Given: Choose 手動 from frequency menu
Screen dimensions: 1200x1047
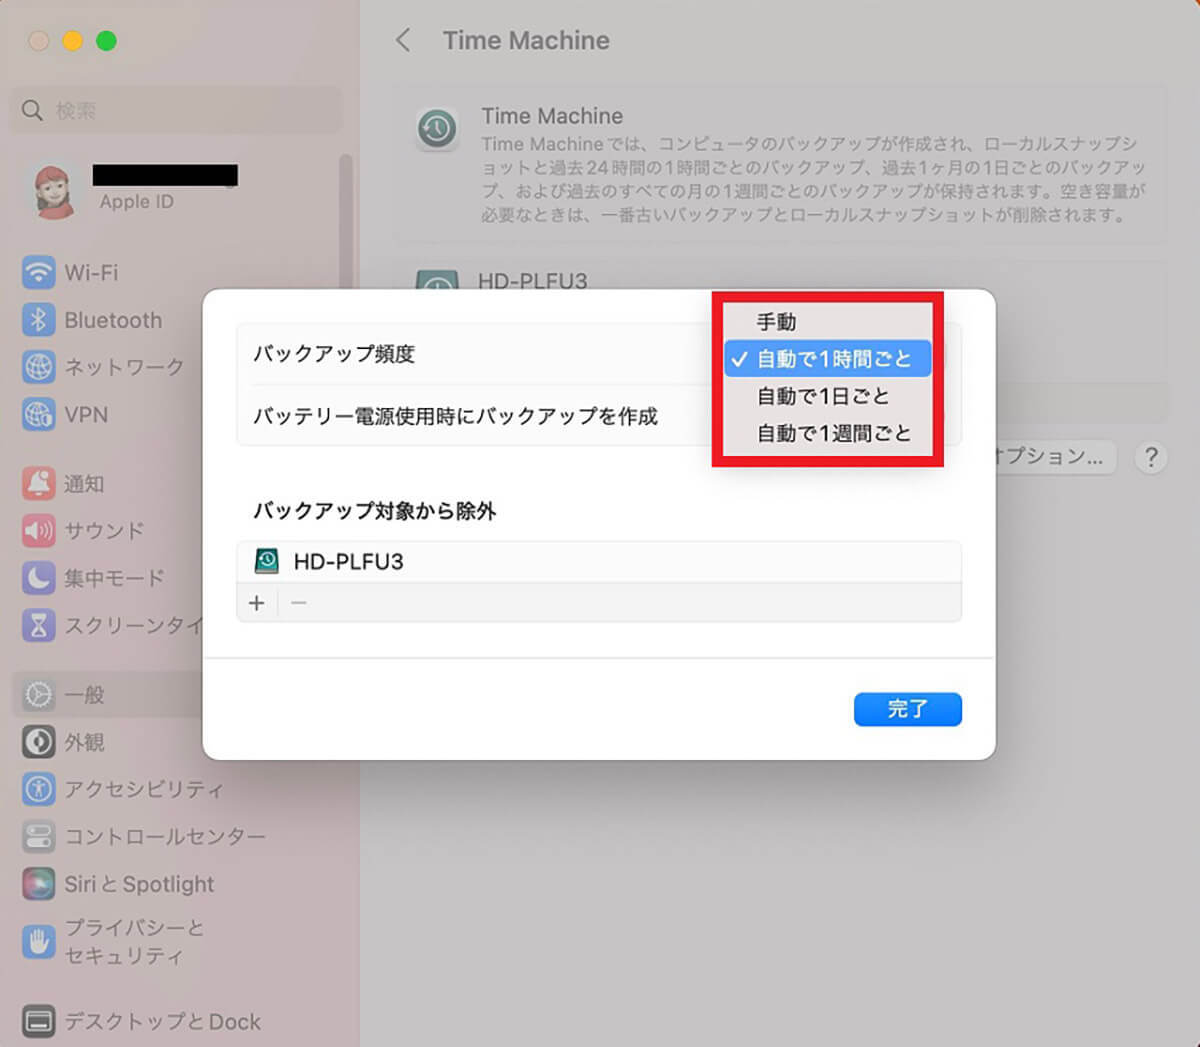Looking at the screenshot, I should [x=828, y=322].
